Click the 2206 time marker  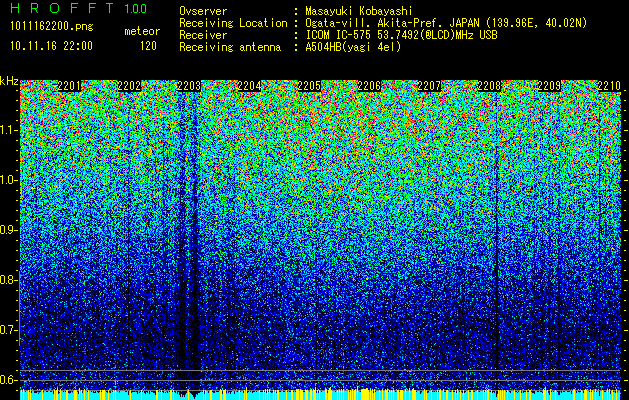369,86
